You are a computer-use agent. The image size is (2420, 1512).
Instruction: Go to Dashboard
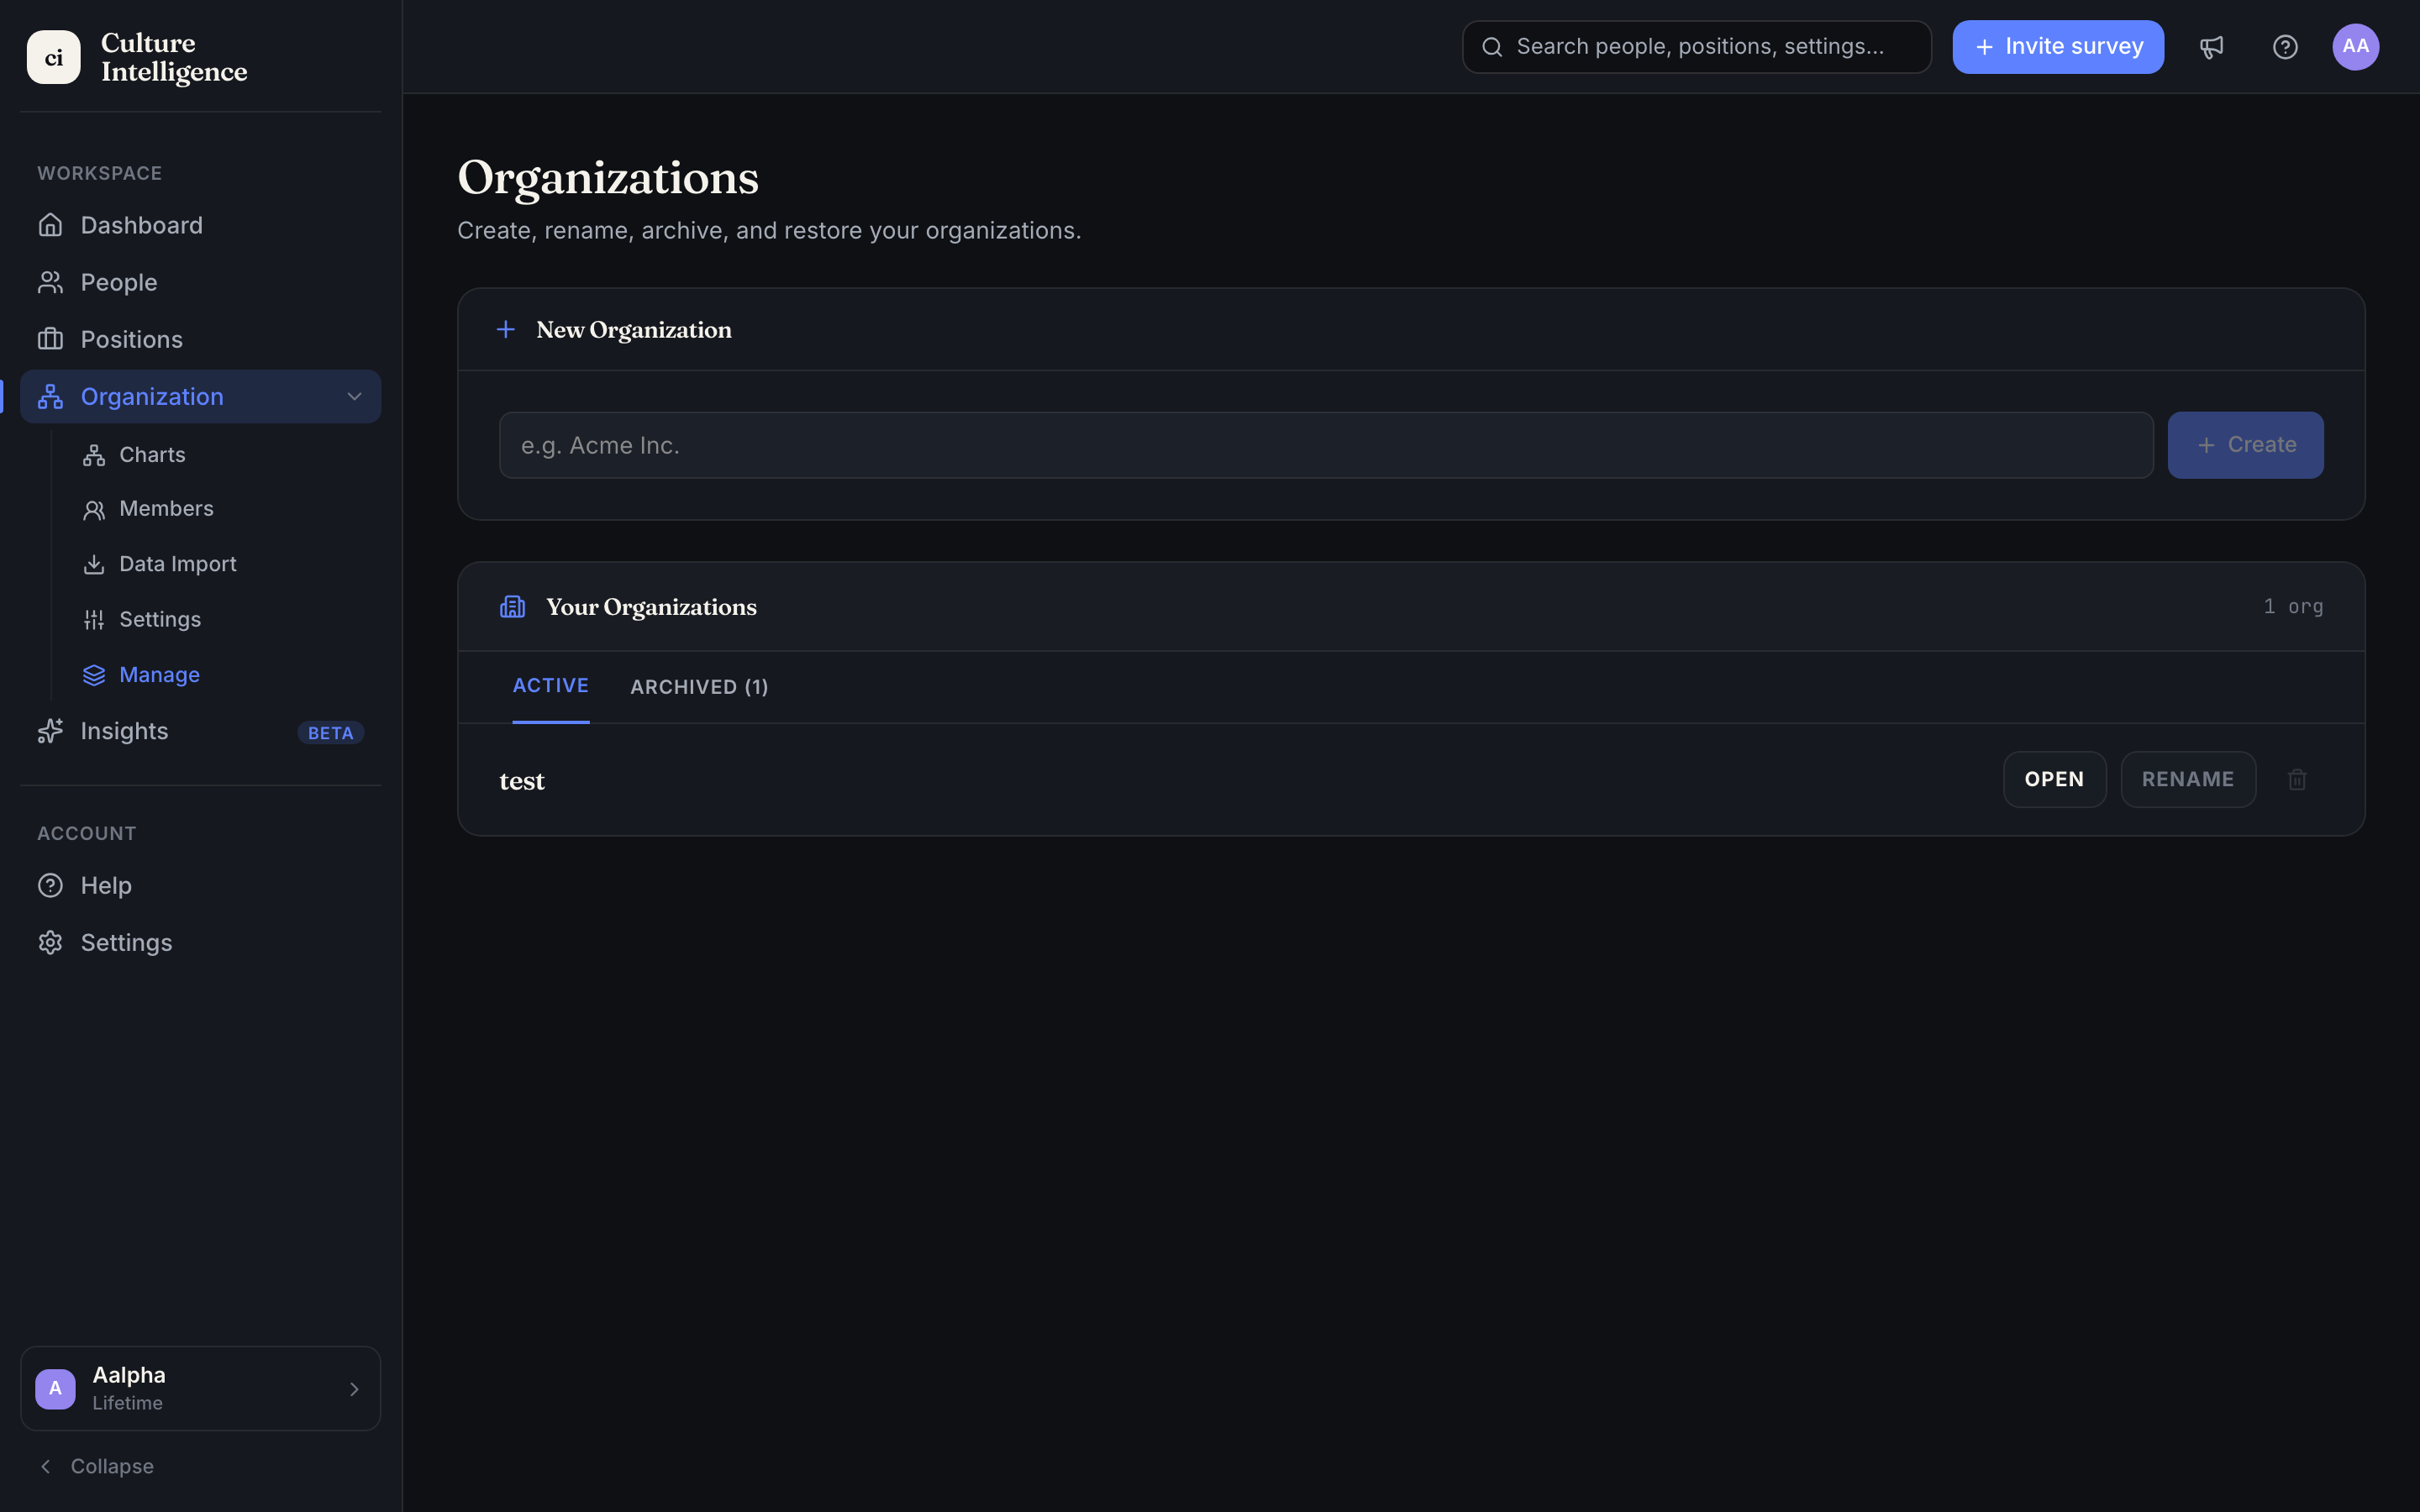coord(200,225)
